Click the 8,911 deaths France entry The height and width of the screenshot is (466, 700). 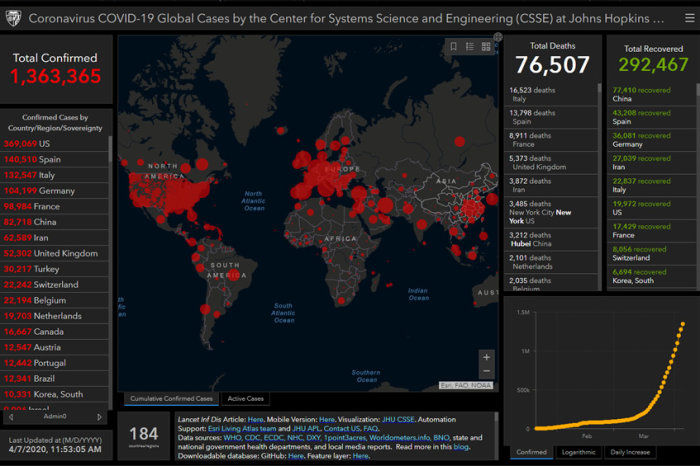click(551, 140)
